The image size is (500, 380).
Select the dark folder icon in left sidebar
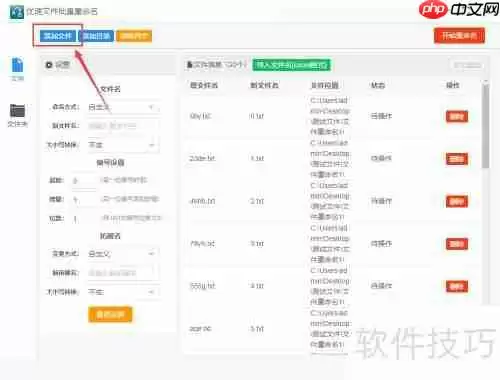tap(17, 111)
